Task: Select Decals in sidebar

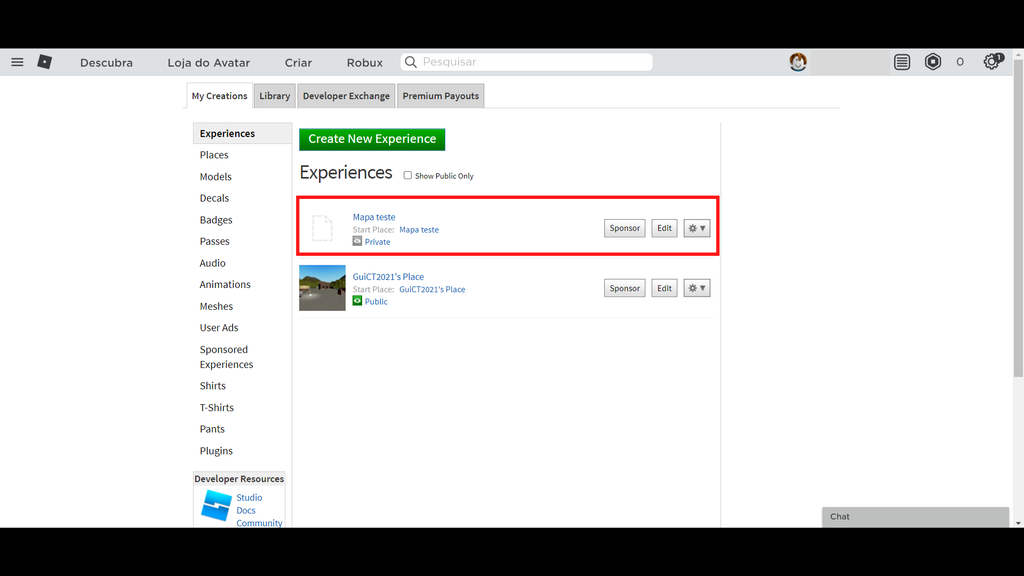Action: coord(214,198)
